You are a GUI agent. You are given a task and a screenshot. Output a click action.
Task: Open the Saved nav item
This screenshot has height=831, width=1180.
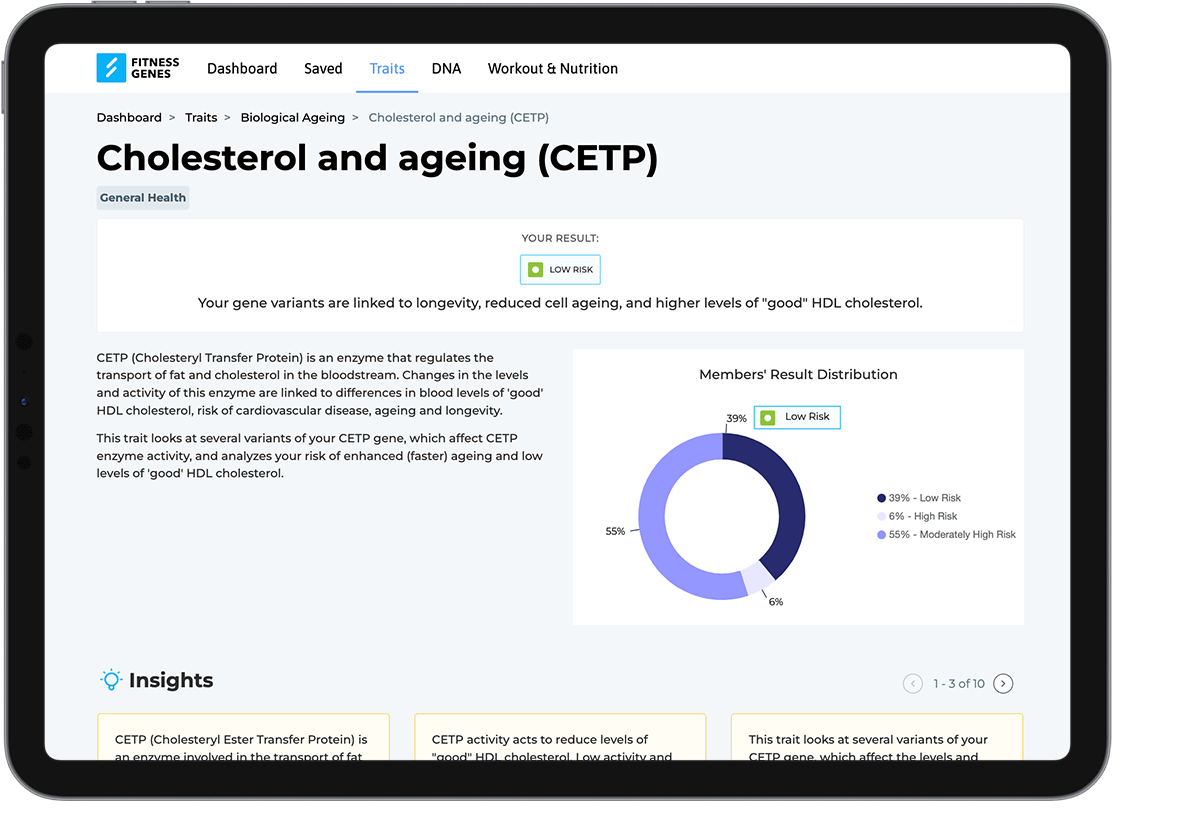323,69
